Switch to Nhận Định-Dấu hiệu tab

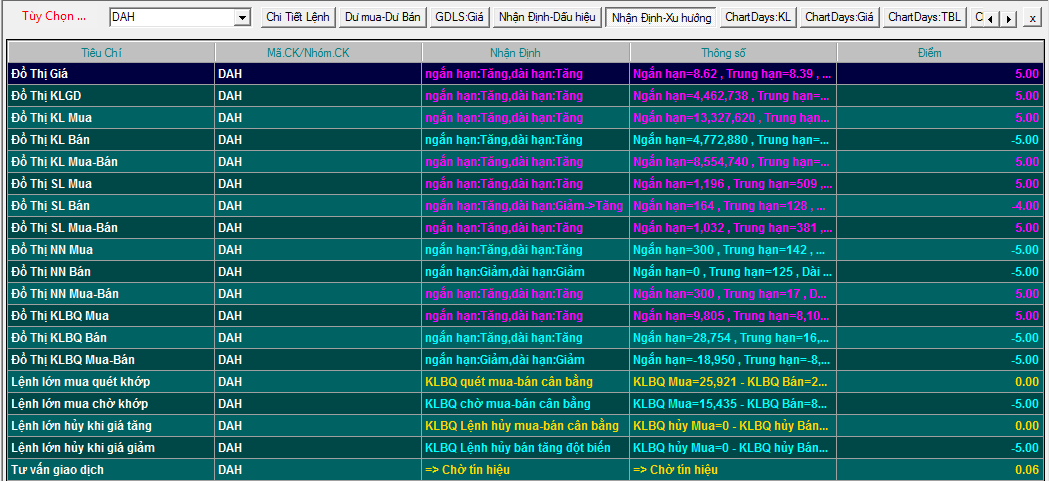click(547, 17)
